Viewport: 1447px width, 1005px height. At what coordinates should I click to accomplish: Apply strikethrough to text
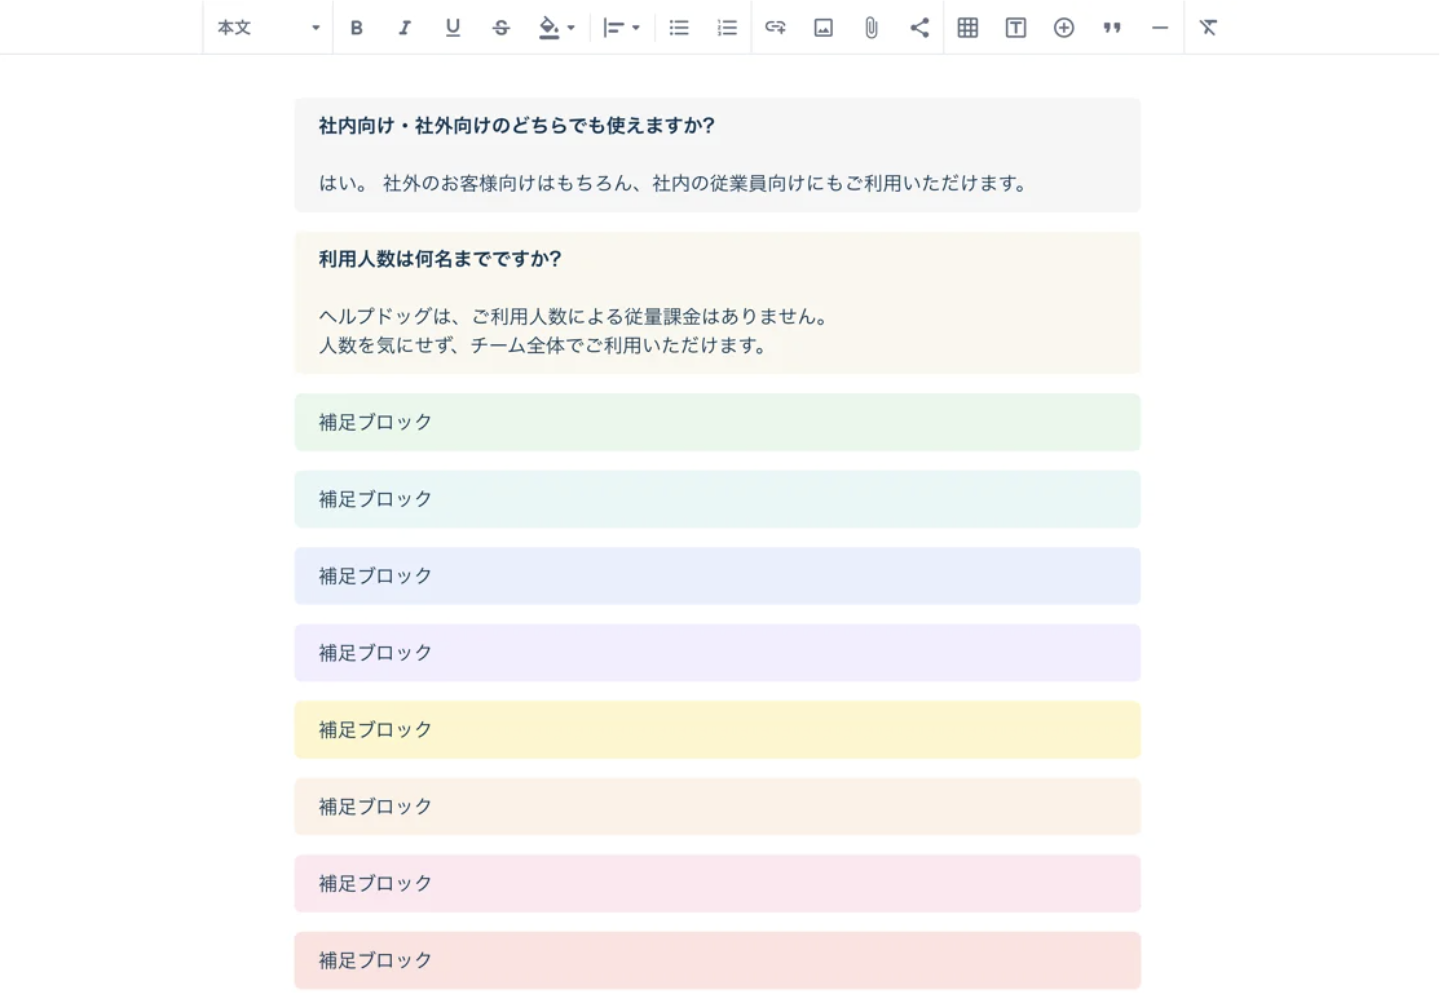(x=501, y=28)
